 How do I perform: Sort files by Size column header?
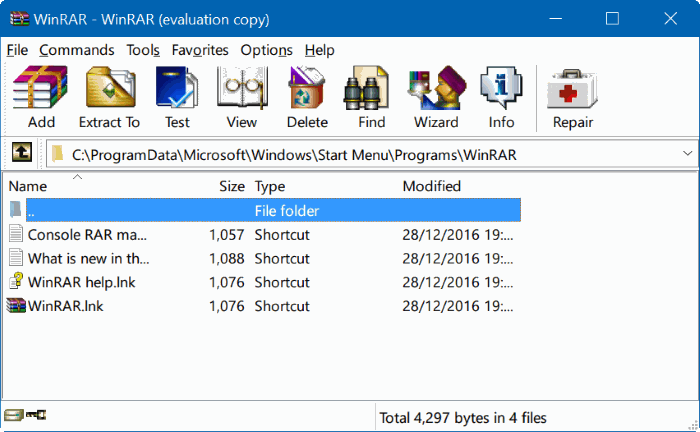pos(232,186)
